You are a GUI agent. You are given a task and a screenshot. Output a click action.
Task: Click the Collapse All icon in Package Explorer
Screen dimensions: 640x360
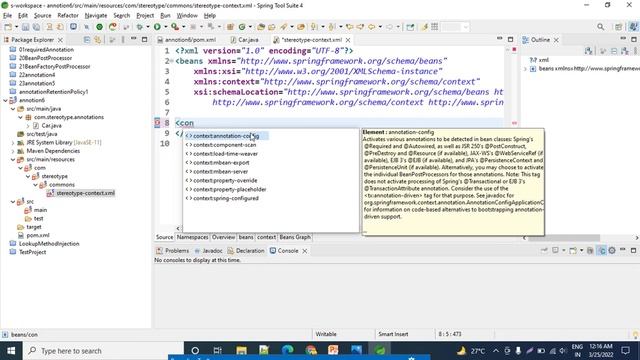pyautogui.click(x=87, y=40)
